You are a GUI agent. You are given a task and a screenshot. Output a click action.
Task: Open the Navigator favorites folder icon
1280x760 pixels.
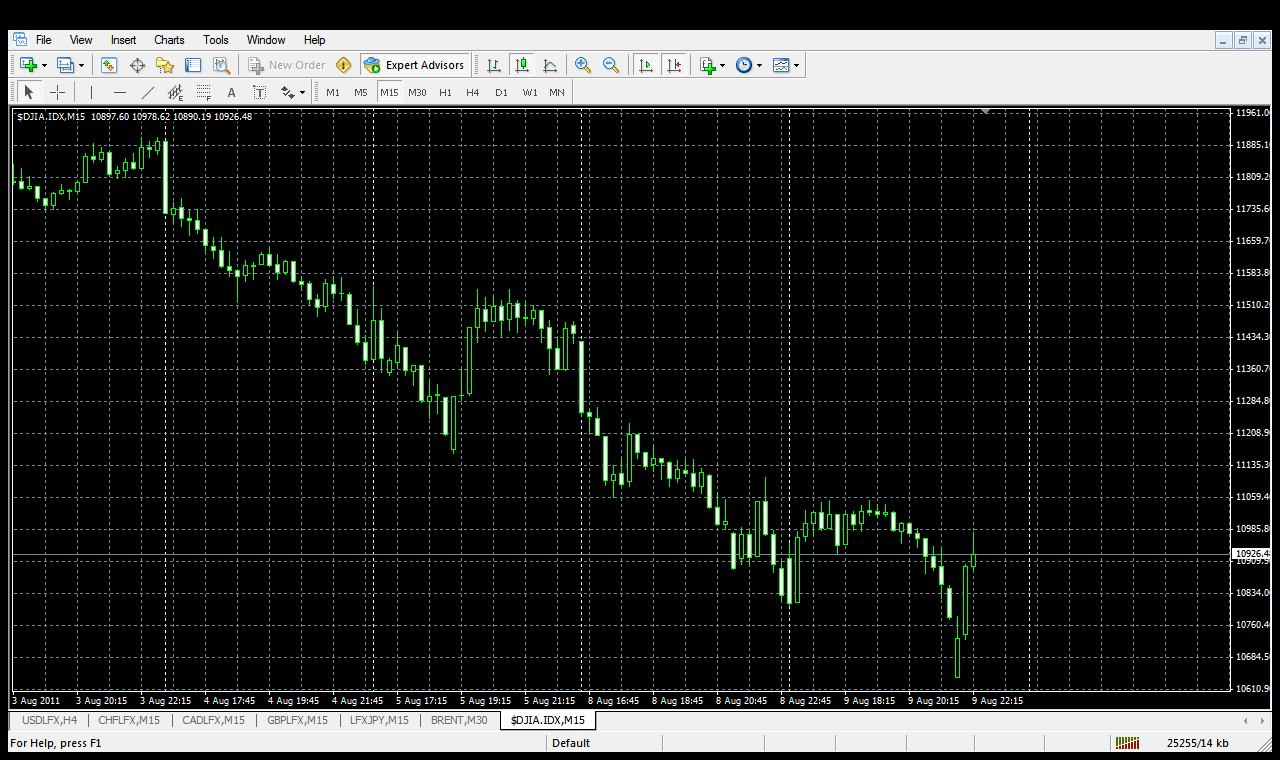(165, 65)
